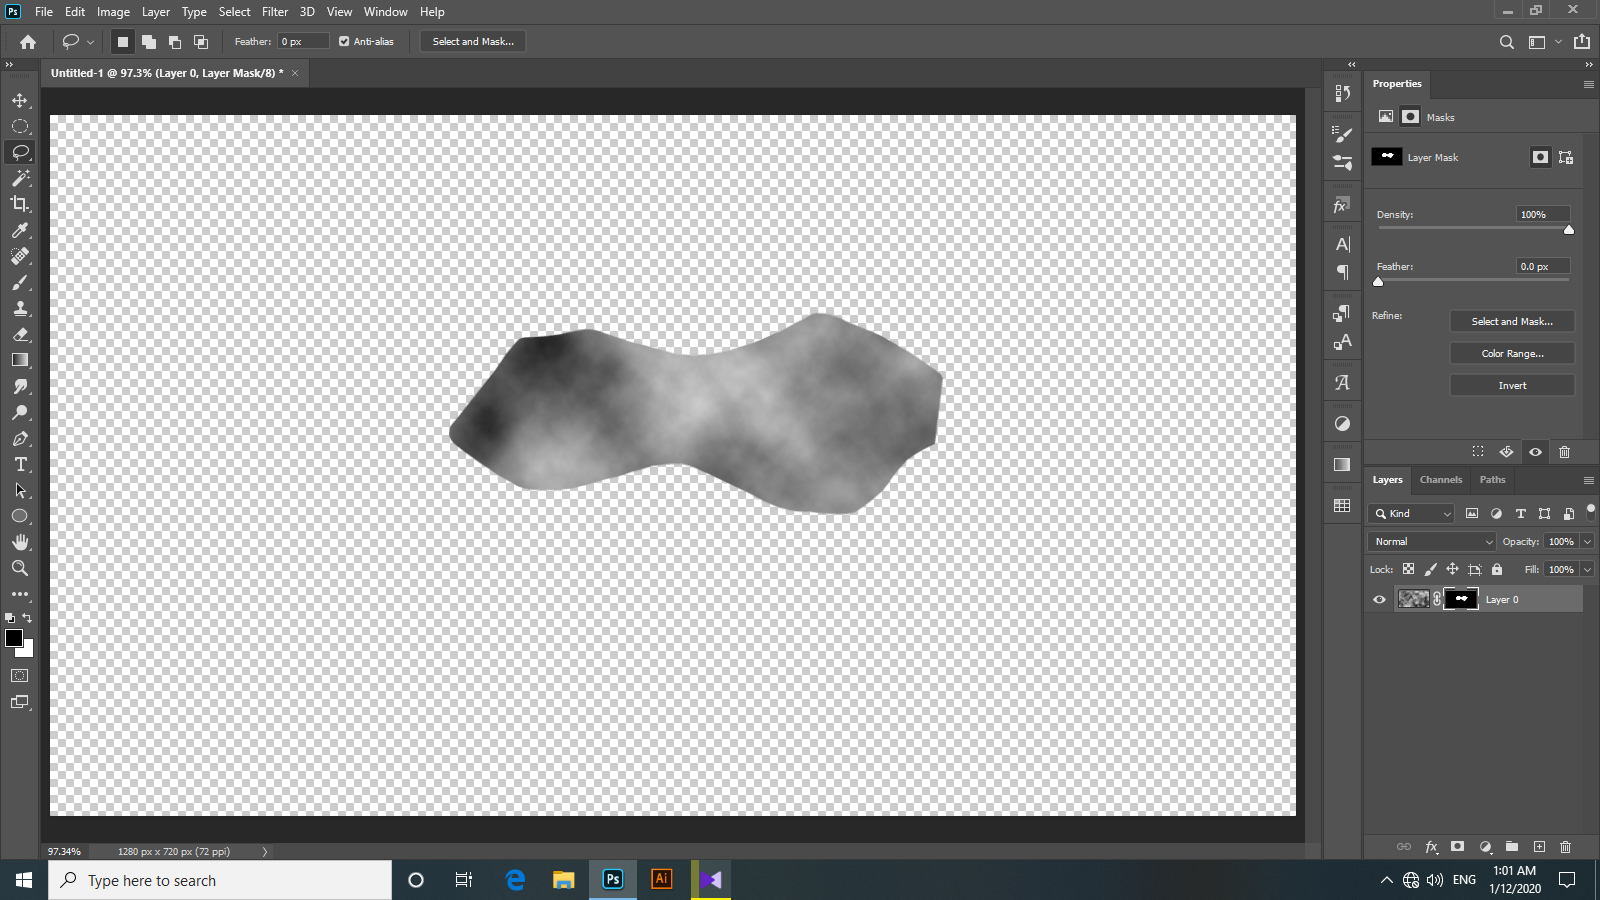Toggle visibility of Layer 0
This screenshot has height=900, width=1600.
pos(1379,599)
